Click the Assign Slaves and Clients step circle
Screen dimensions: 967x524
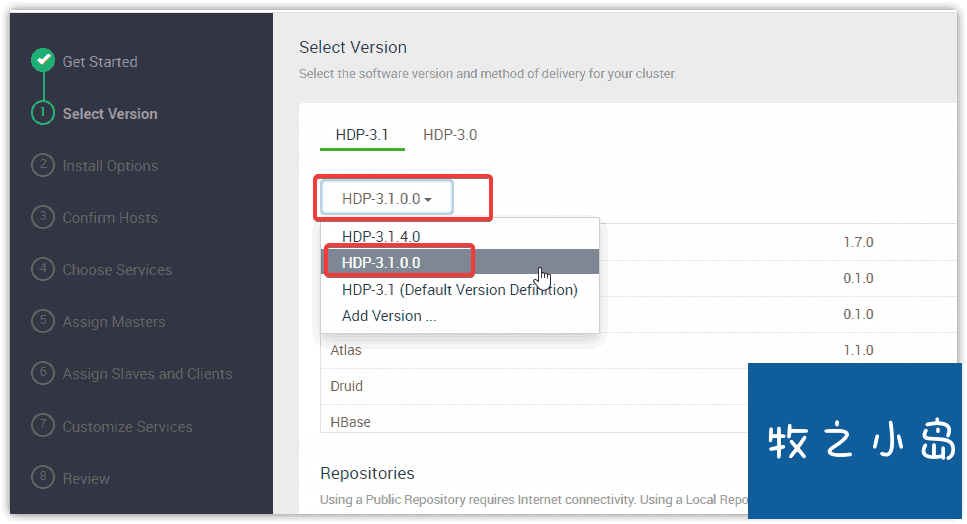(43, 373)
